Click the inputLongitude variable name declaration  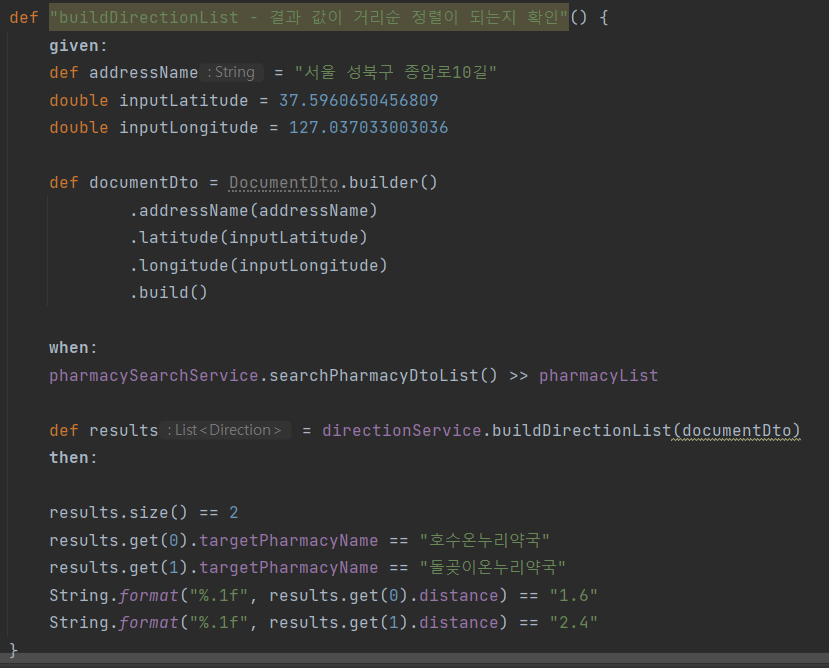(x=188, y=127)
